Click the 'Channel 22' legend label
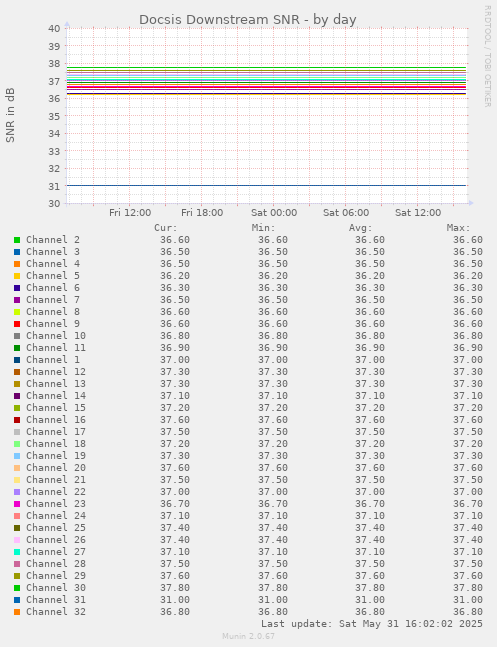This screenshot has width=497, height=647. 56,491
